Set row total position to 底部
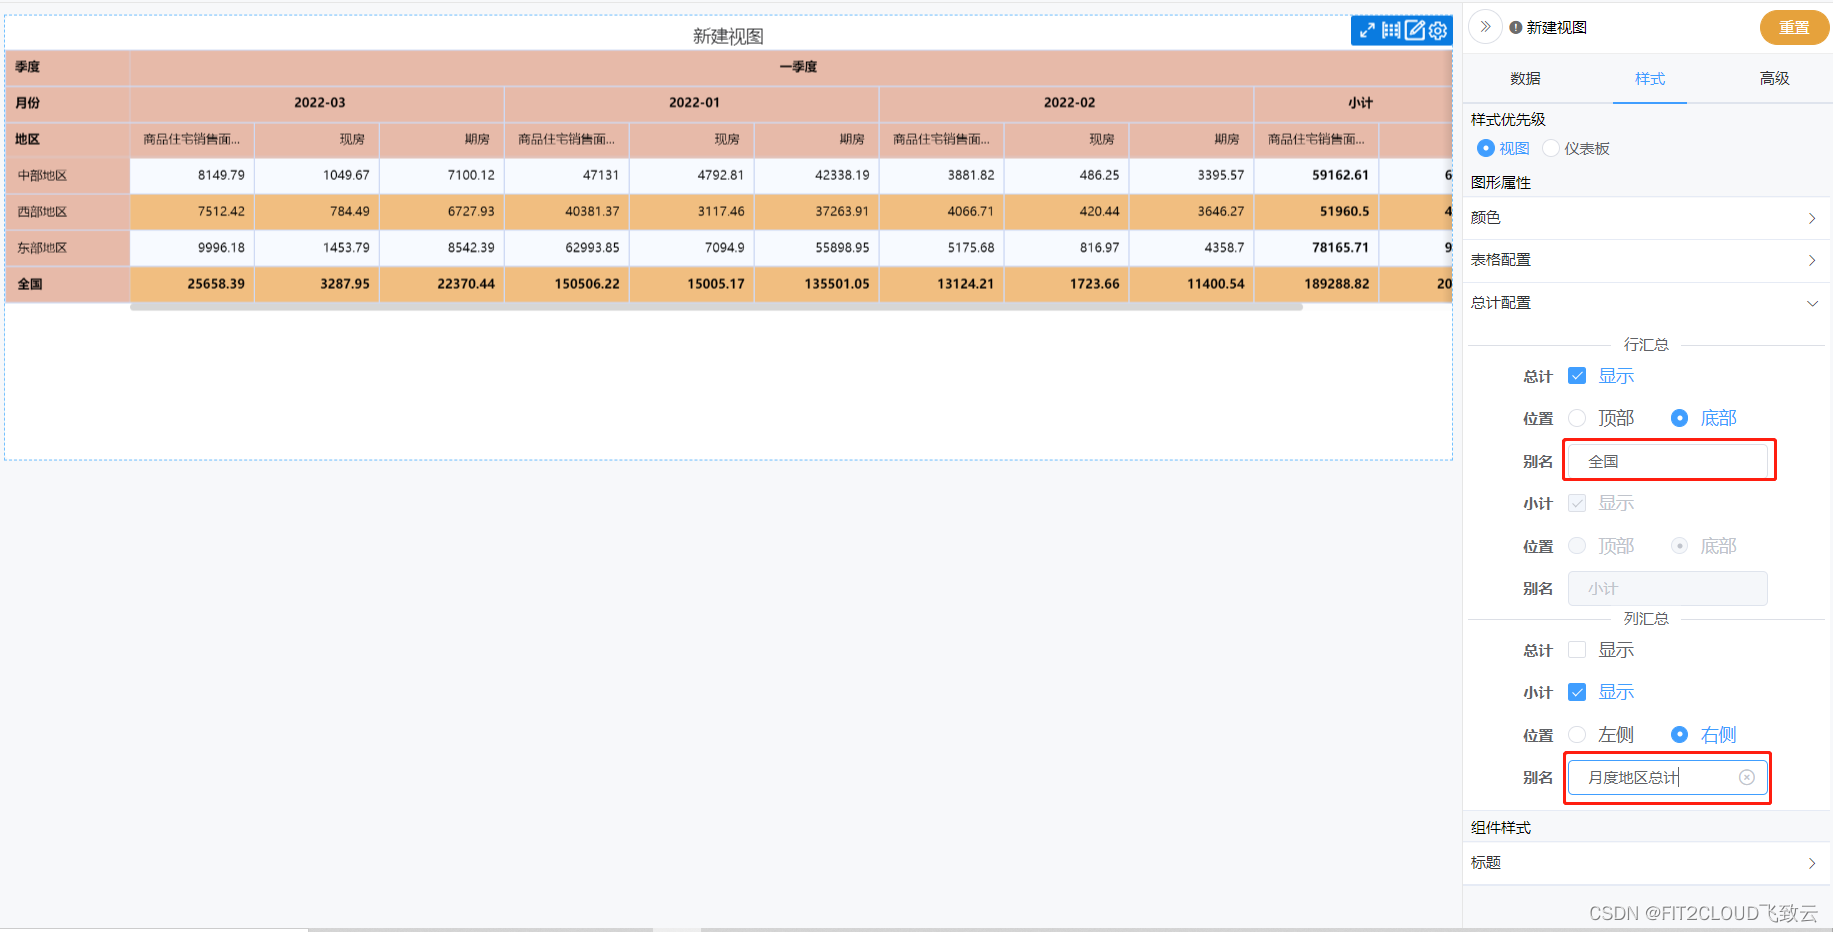Image resolution: width=1833 pixels, height=932 pixels. click(x=1679, y=418)
